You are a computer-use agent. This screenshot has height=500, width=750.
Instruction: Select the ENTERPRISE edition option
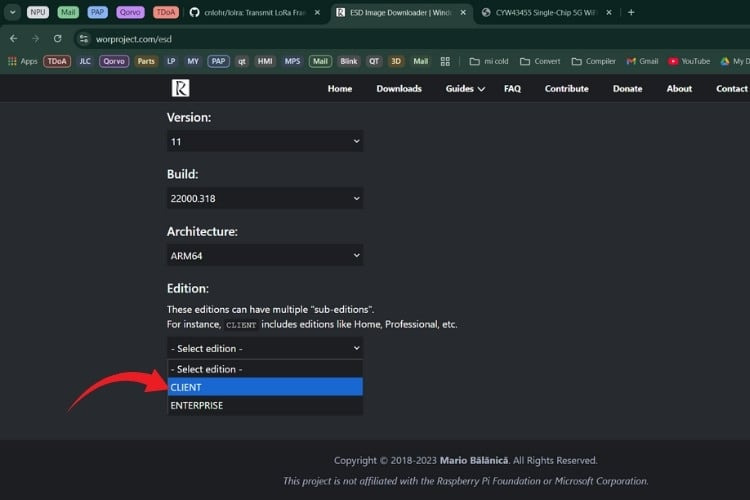(x=265, y=405)
